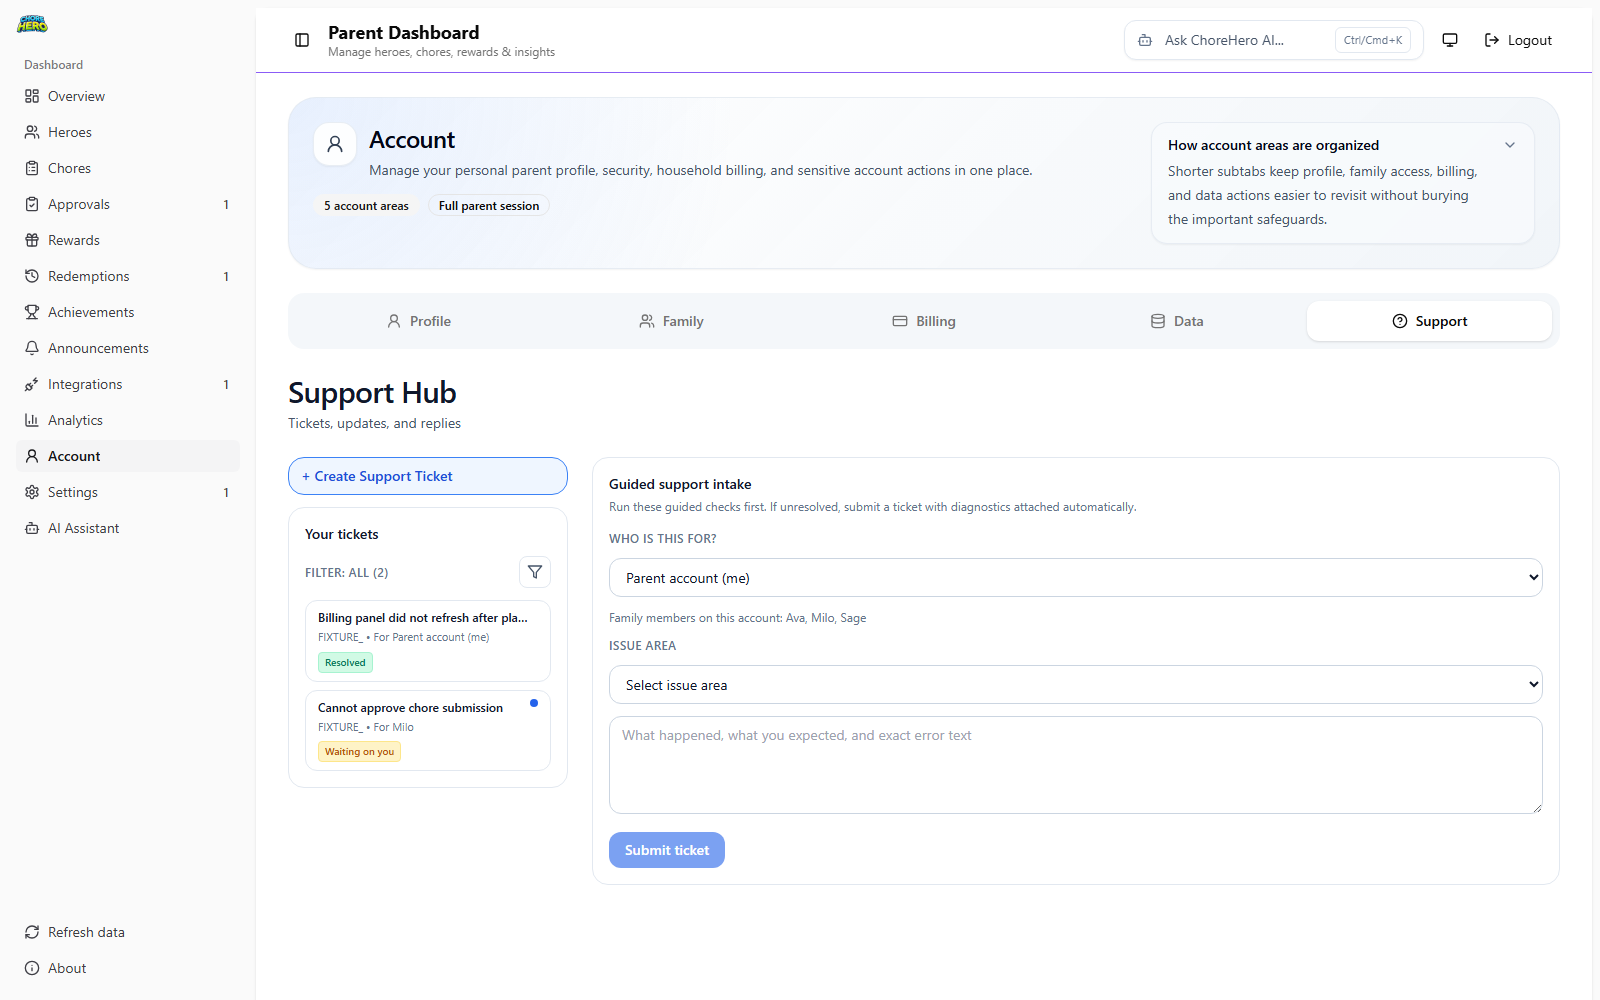Collapse the How account areas are organized panel
1600x1000 pixels.
click(1510, 144)
